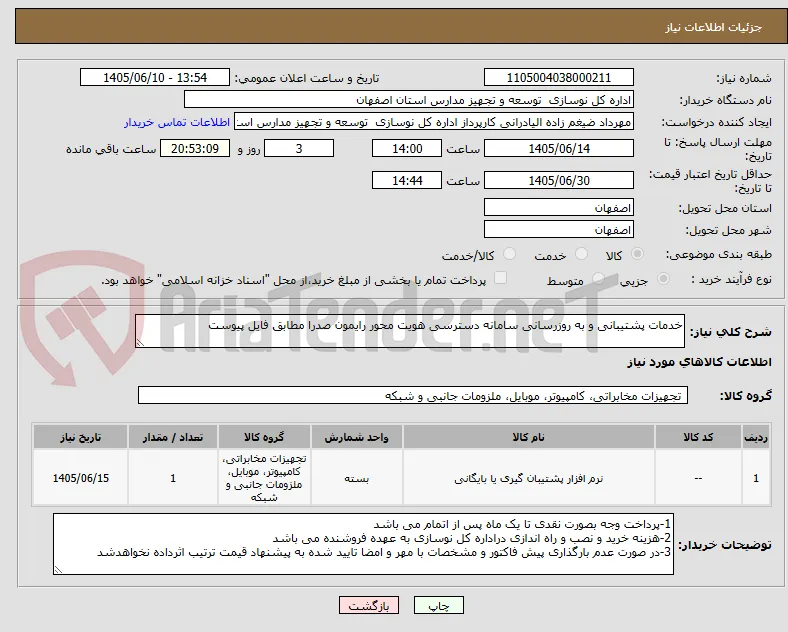Click the resize handle of buyer notes textarea
The height and width of the screenshot is (632, 788).
pyautogui.click(x=58, y=570)
